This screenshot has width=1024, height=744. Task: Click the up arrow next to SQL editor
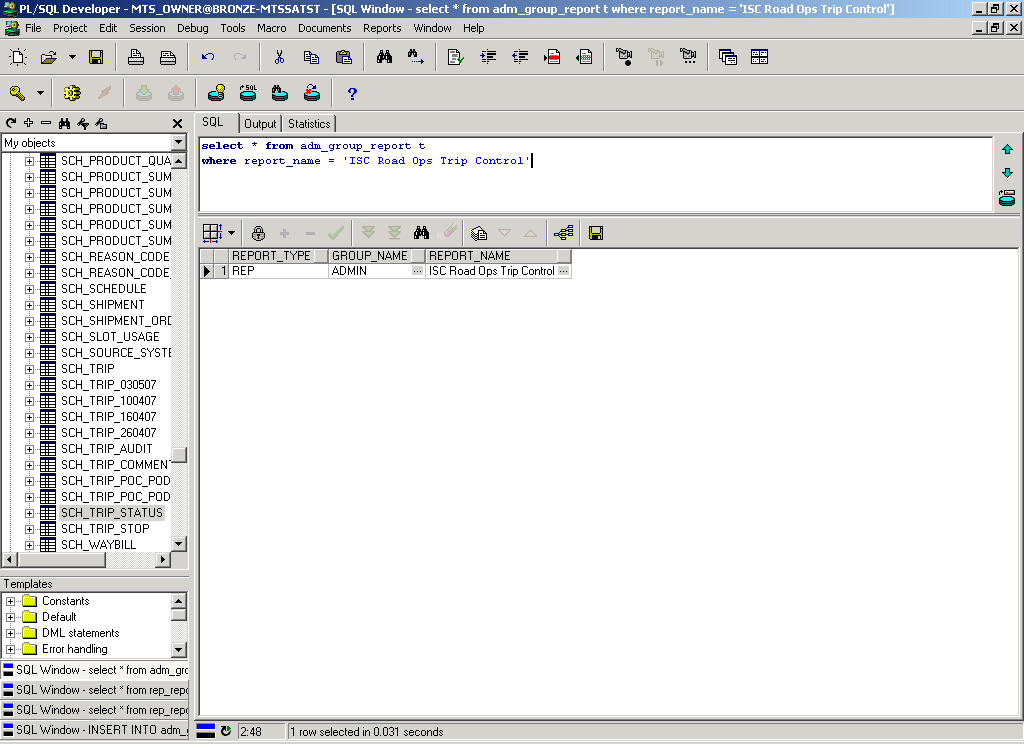point(1007,150)
